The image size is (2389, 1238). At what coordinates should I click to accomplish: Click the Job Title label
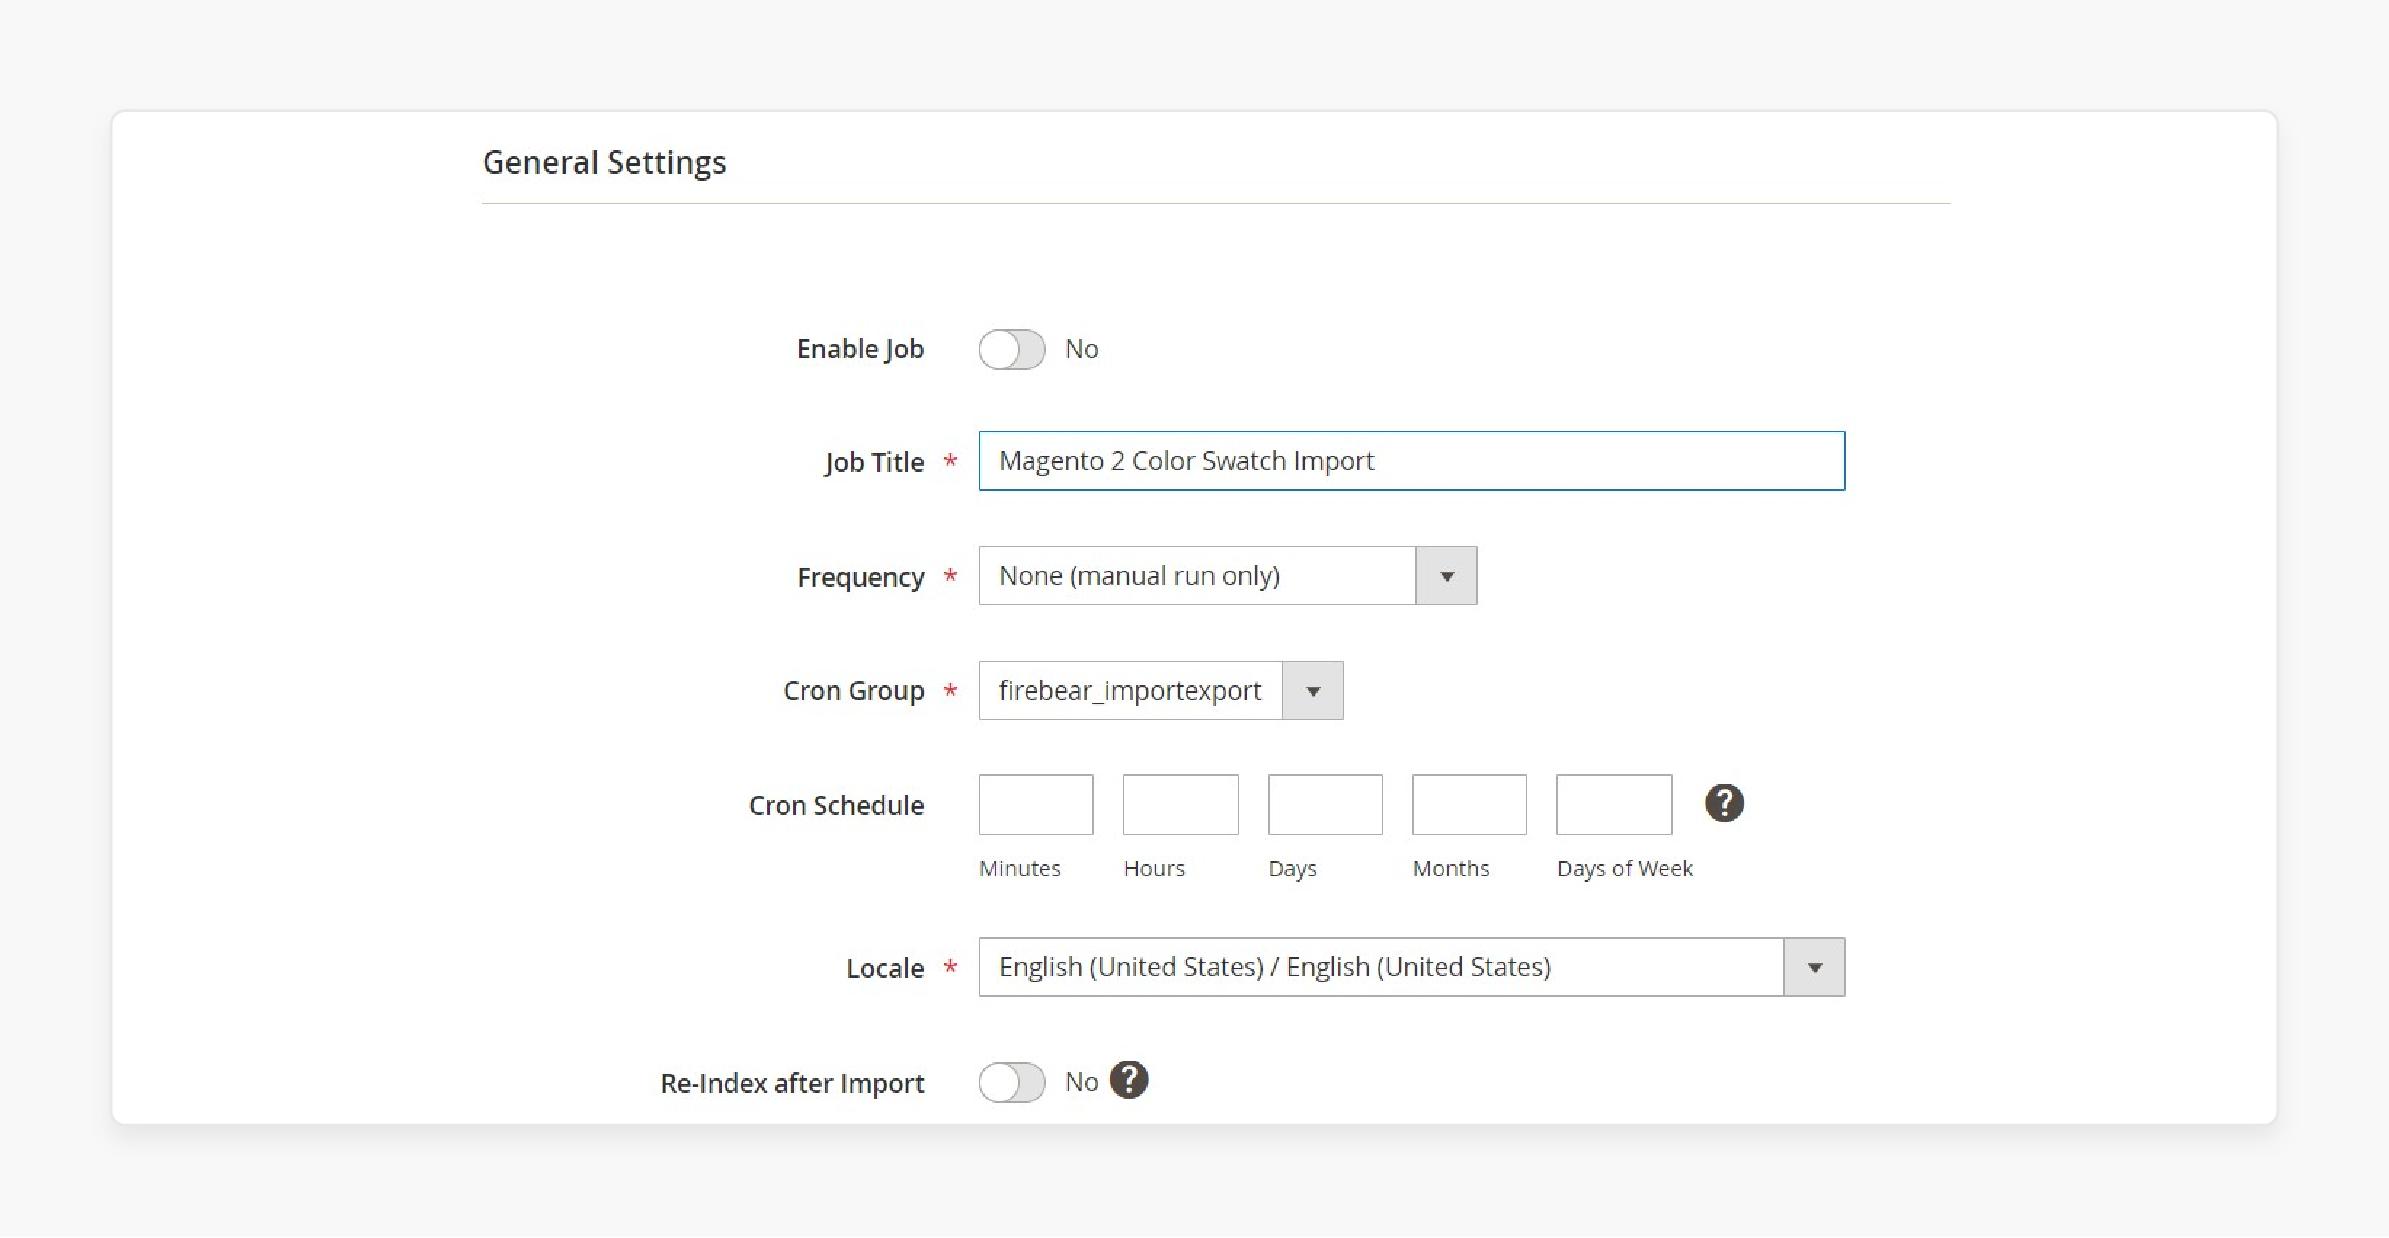tap(874, 462)
